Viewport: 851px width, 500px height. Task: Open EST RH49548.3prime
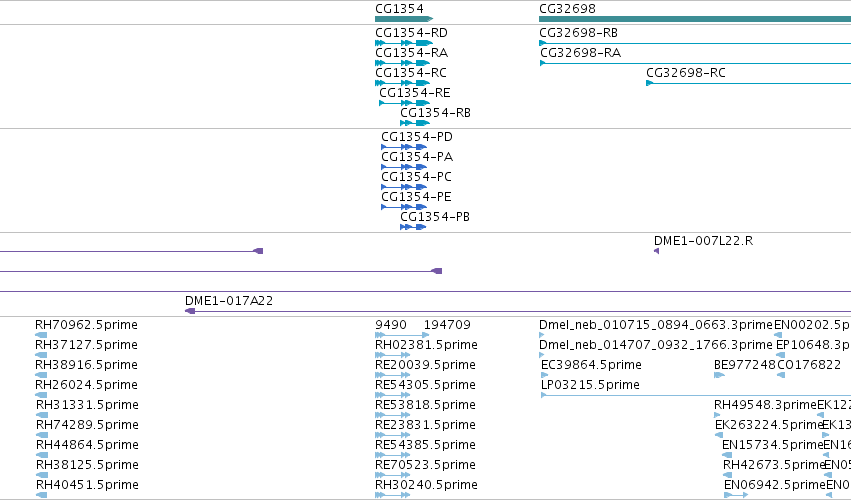[x=765, y=406]
